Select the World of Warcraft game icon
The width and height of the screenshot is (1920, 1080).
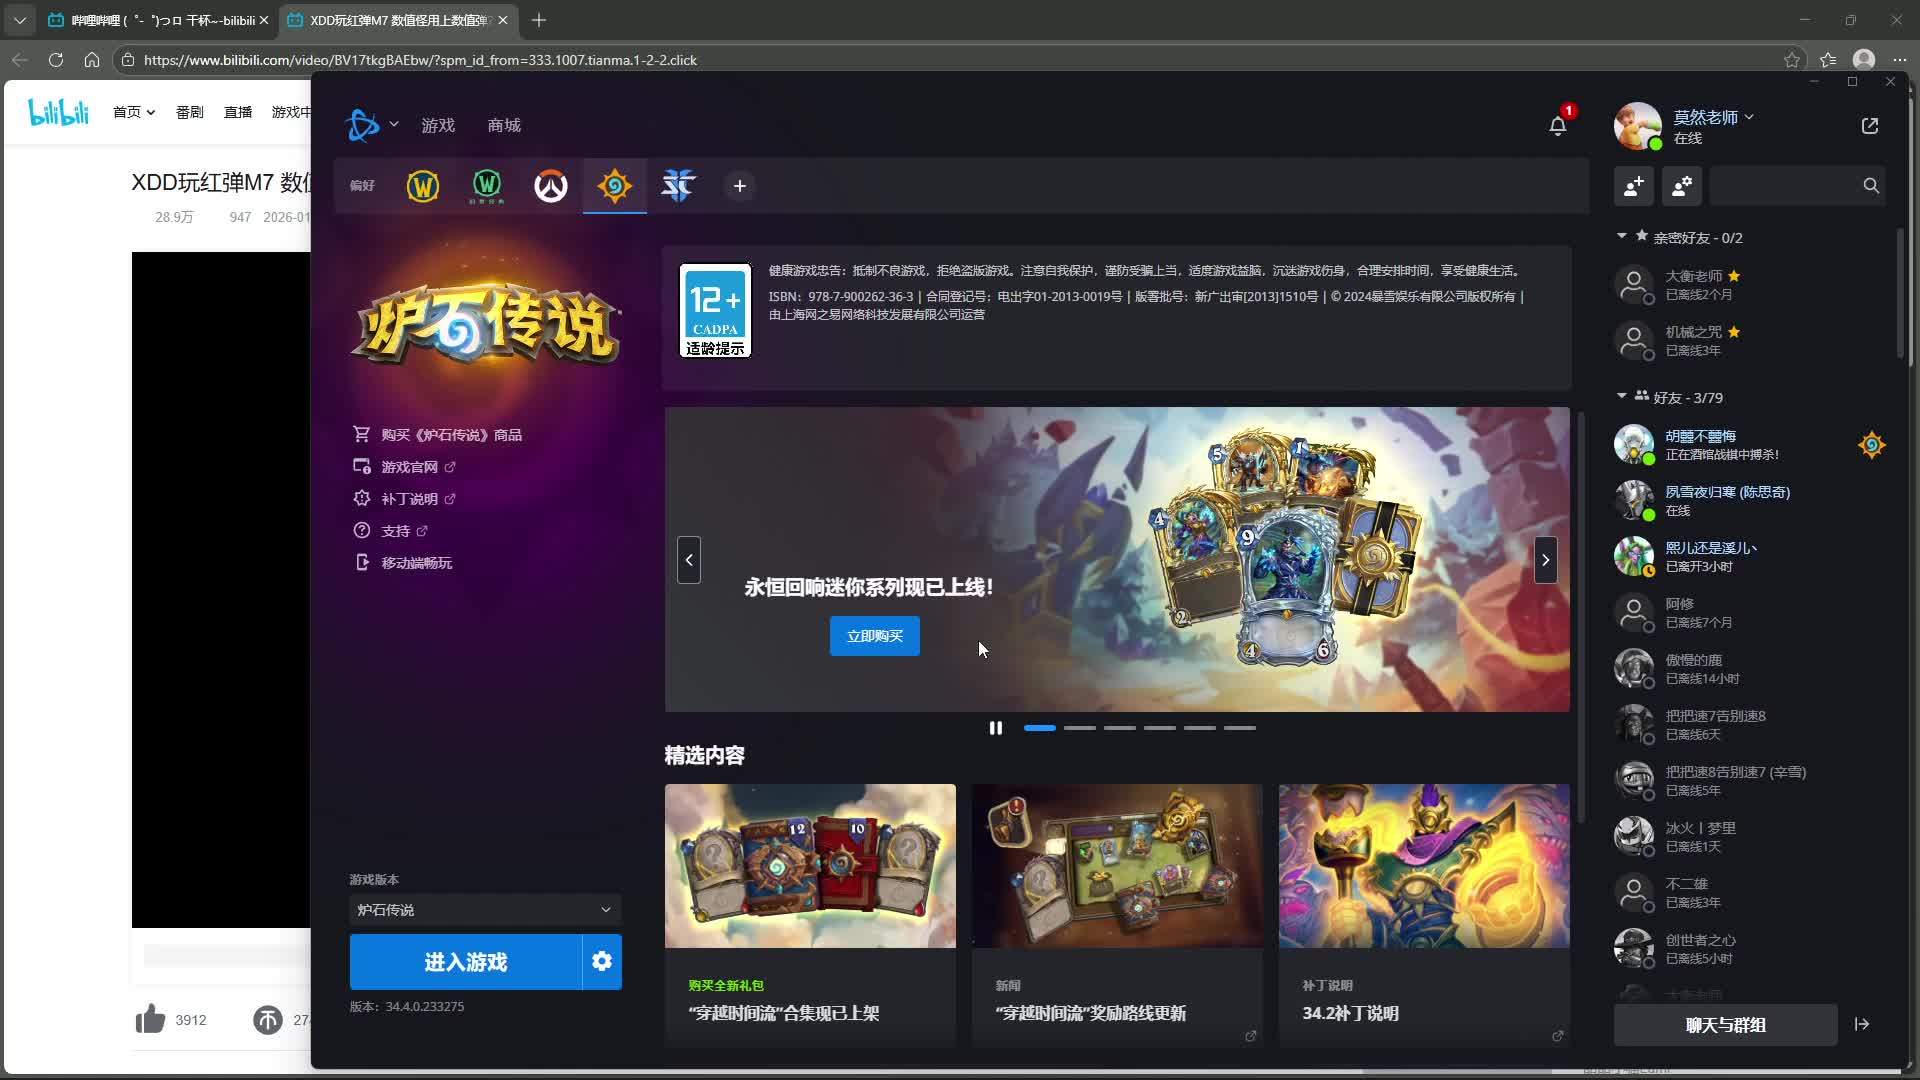[423, 186]
